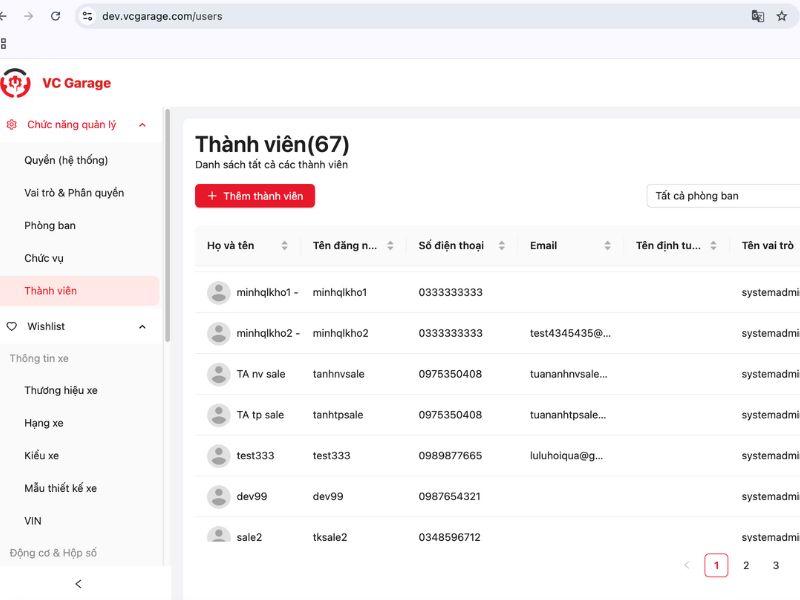800x600 pixels.
Task: Open the Vai trò & Phân quyền menu
Action: (x=74, y=193)
